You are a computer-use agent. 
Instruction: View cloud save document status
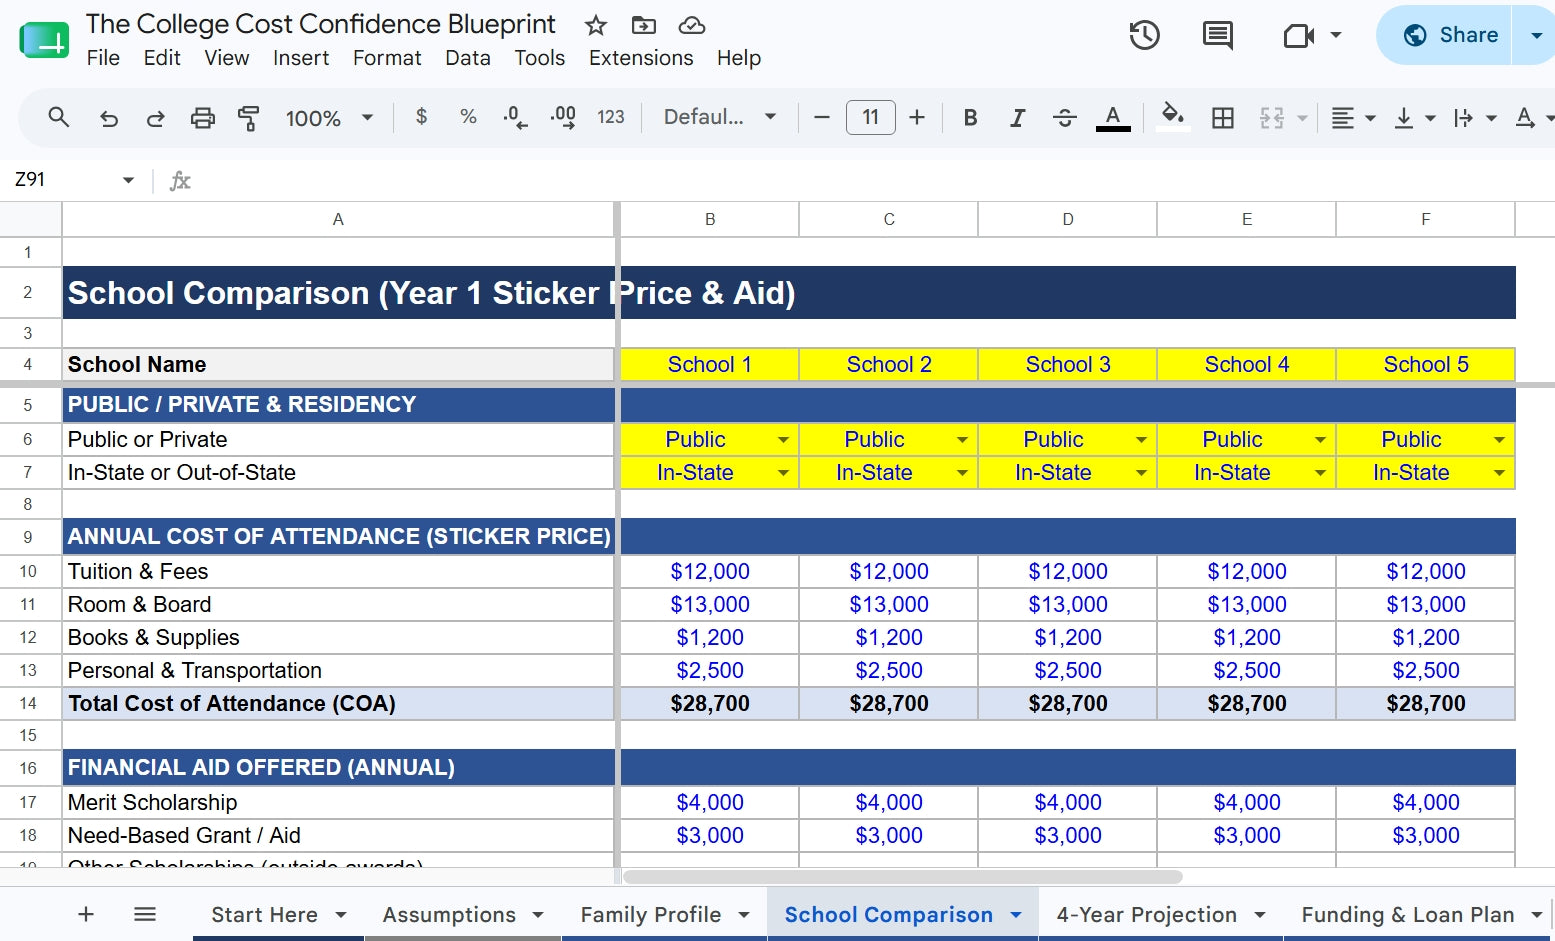tap(692, 25)
